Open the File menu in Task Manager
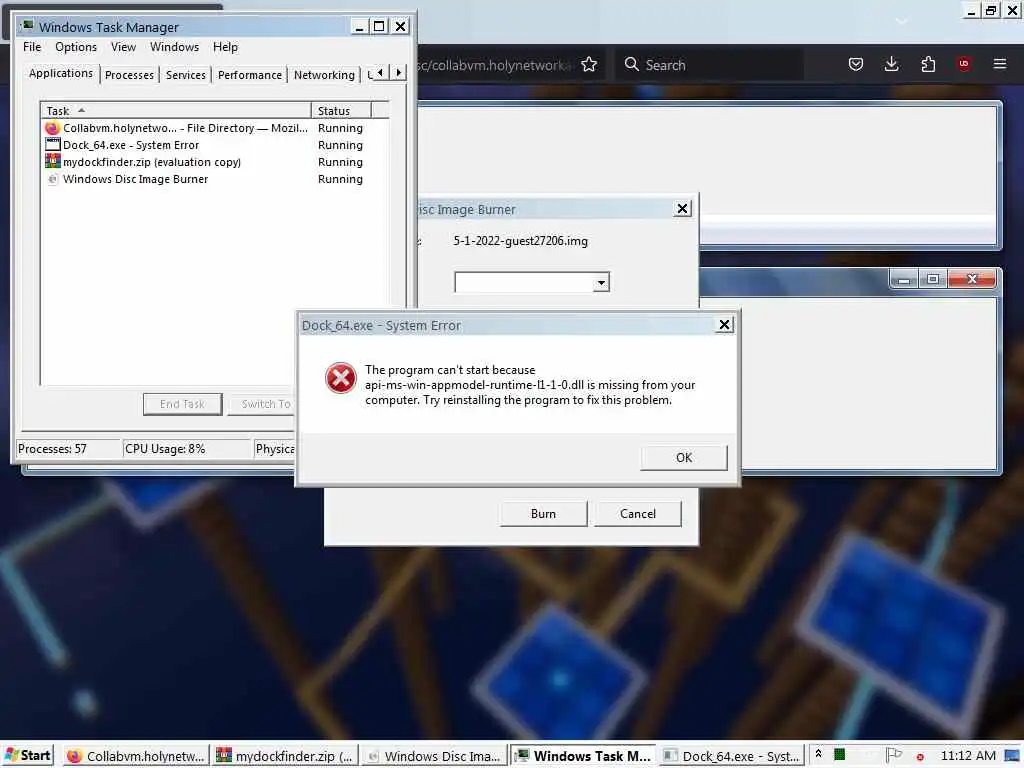 click(x=32, y=47)
